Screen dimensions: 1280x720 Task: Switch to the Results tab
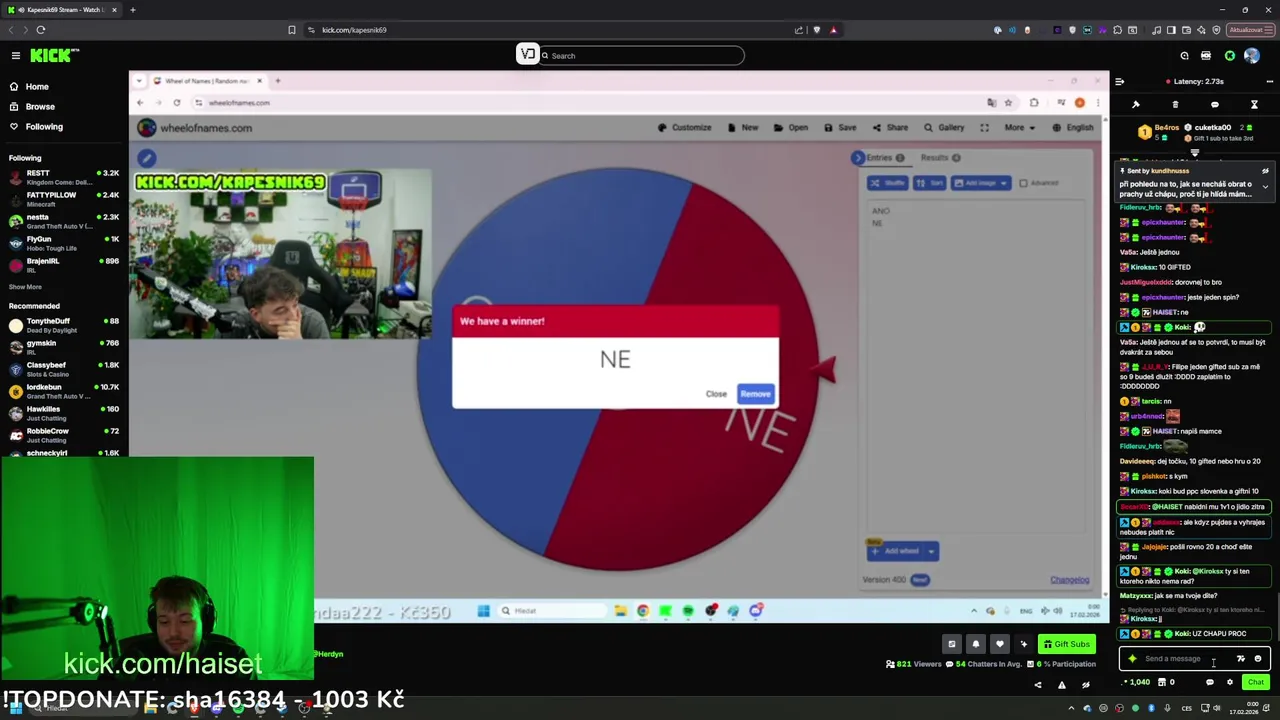(x=940, y=158)
